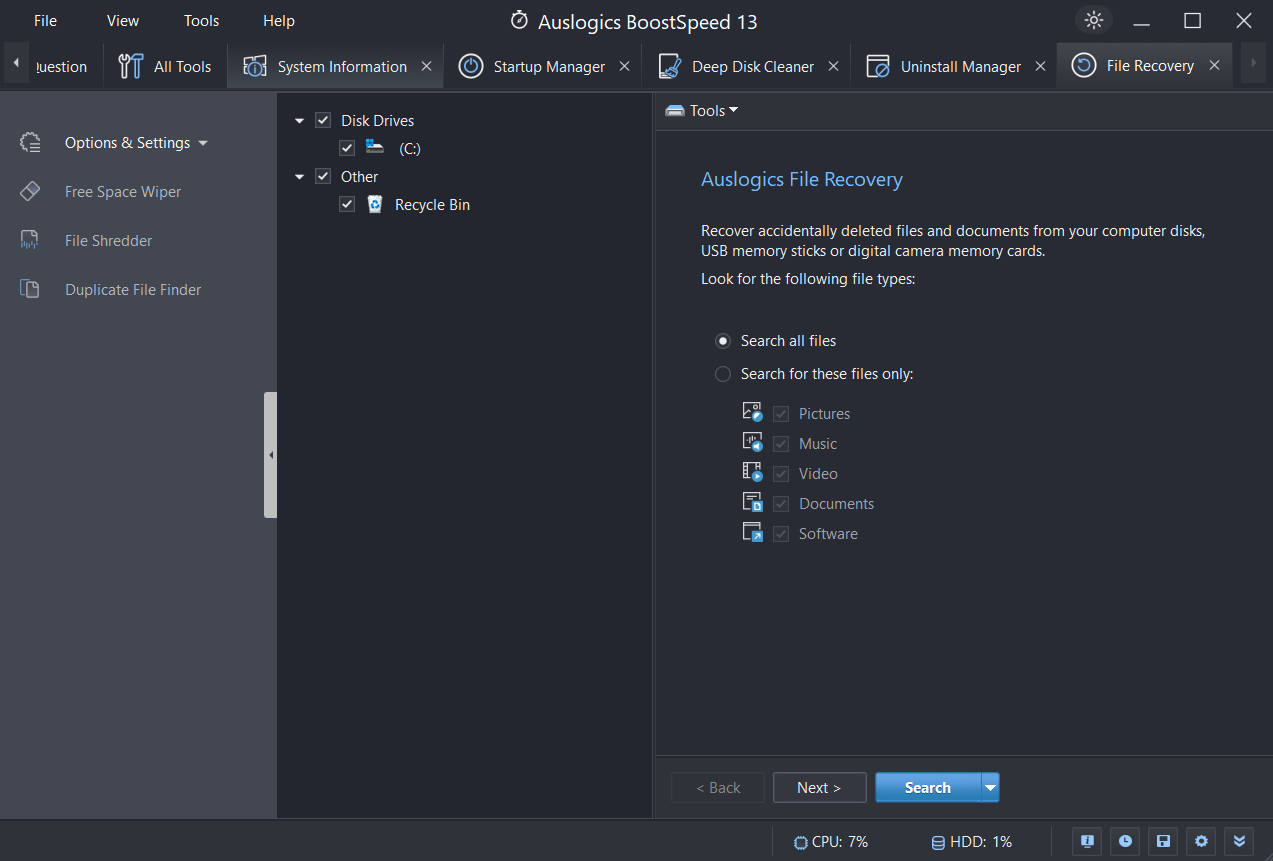Viewport: 1273px width, 861px height.
Task: Click the Recycle Bin icon
Action: click(x=375, y=204)
